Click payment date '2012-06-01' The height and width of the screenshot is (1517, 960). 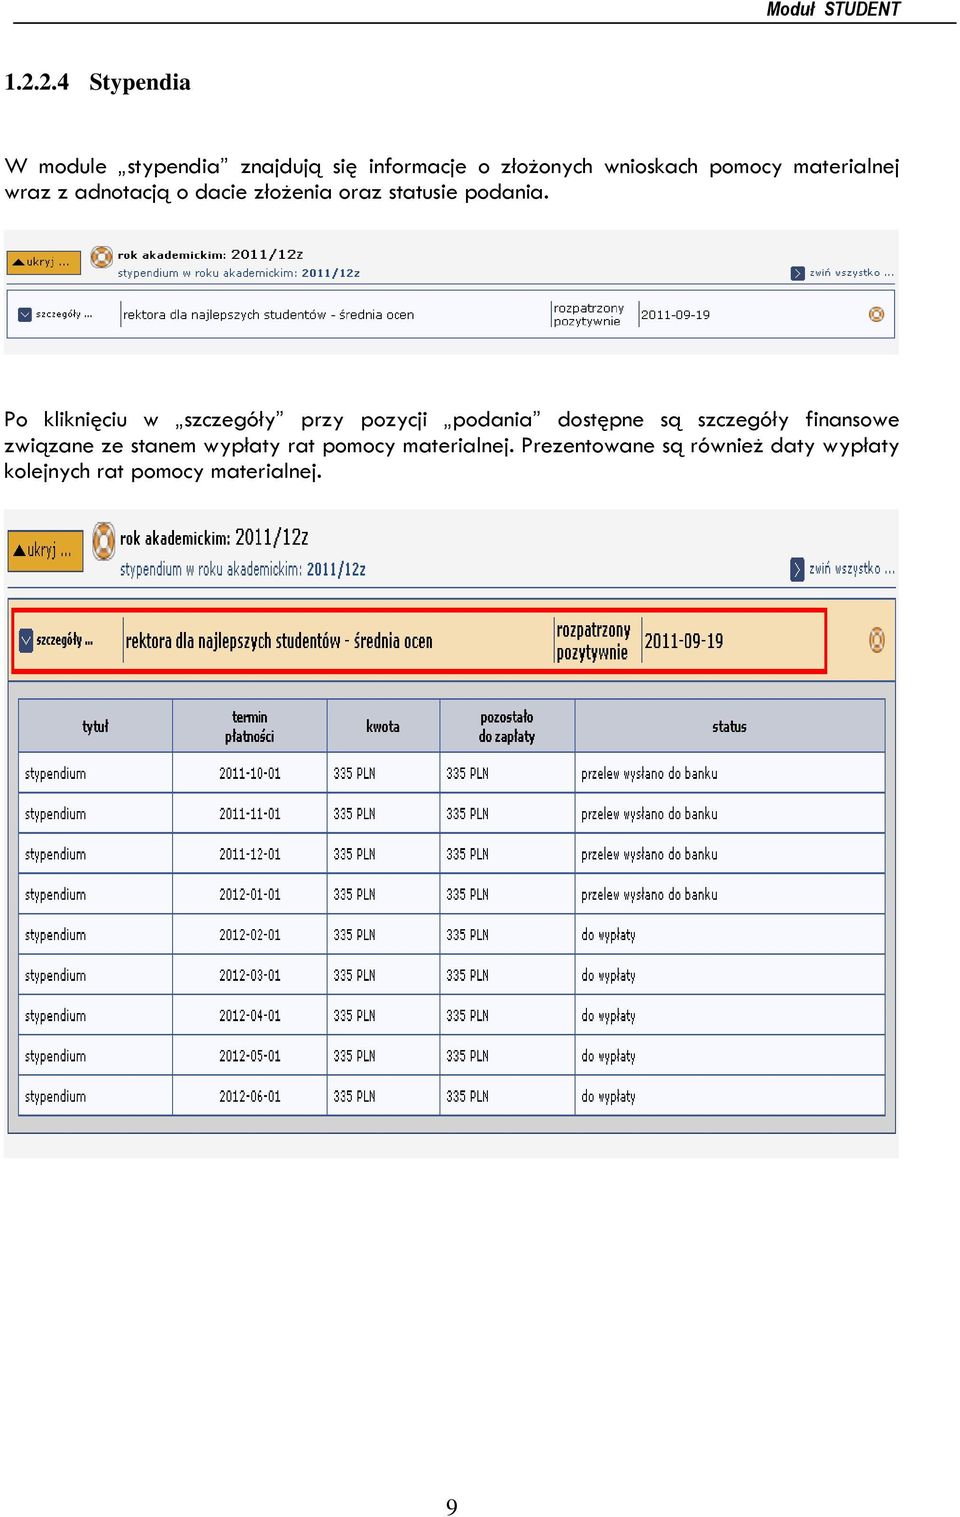[250, 1096]
